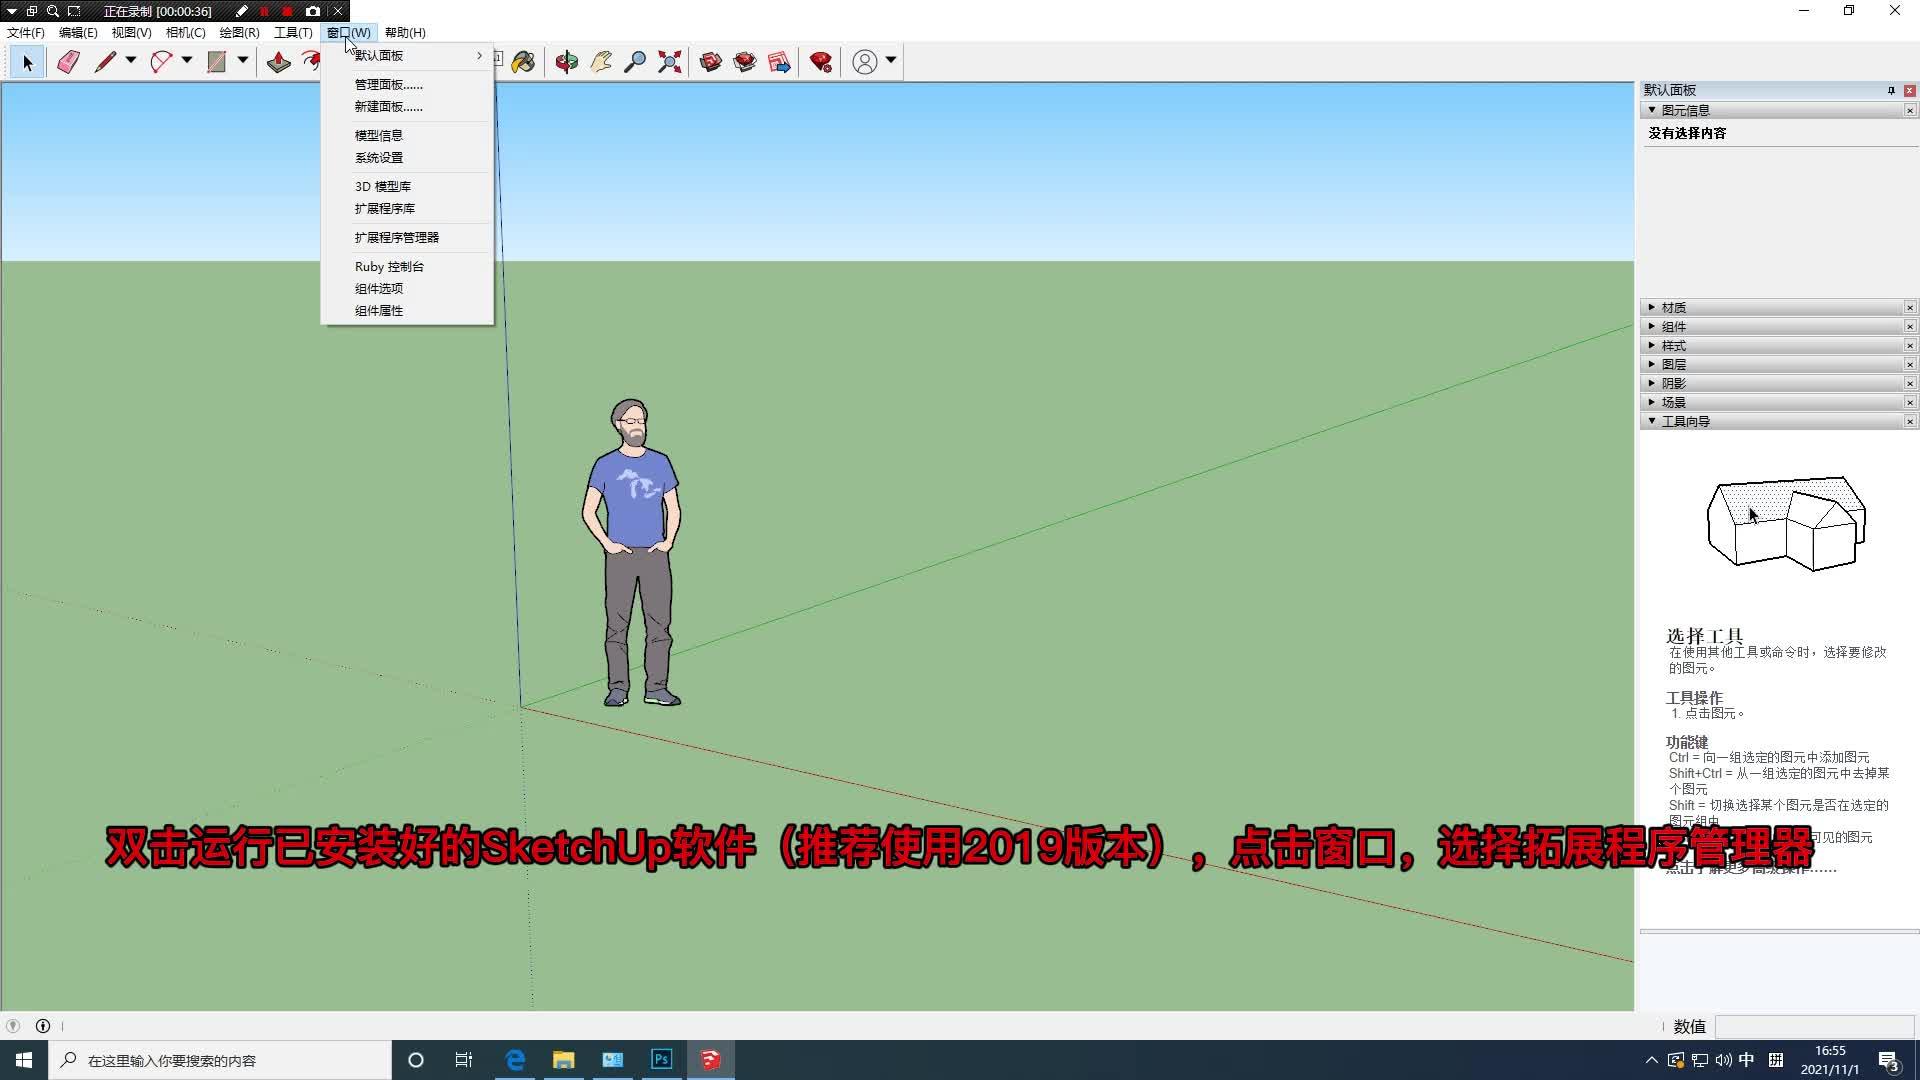
Task: Open the Extension Manager ruby icon
Action: click(821, 62)
